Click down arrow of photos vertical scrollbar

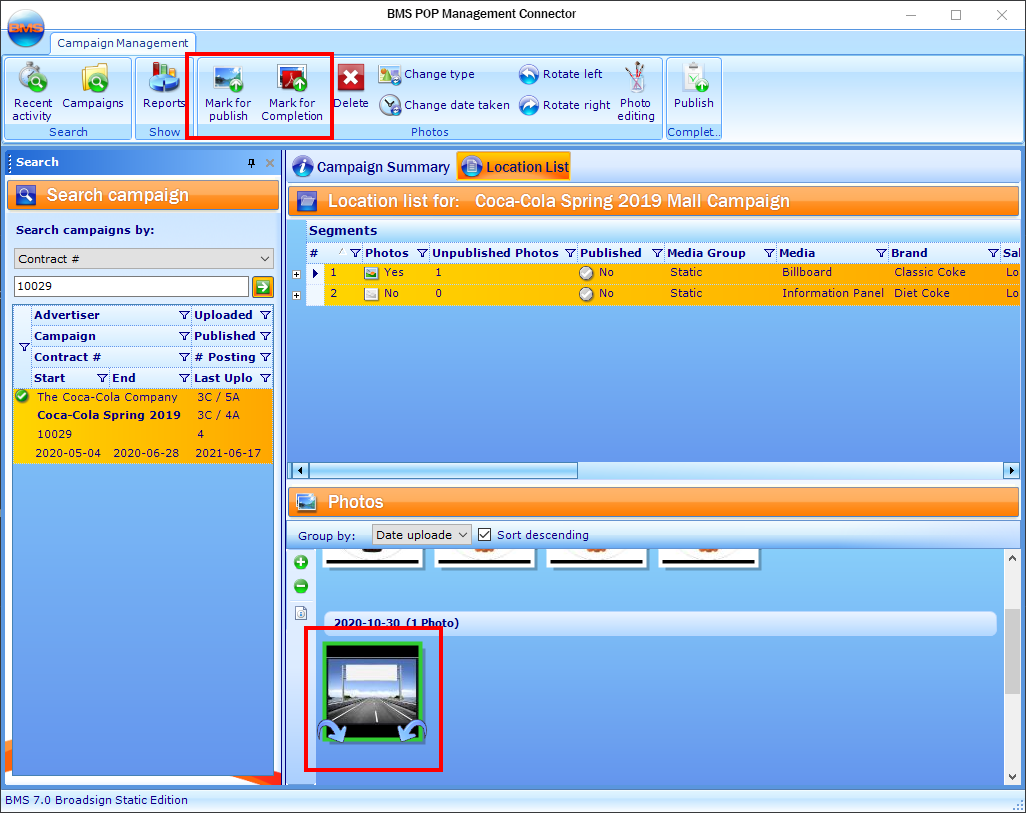[1012, 777]
